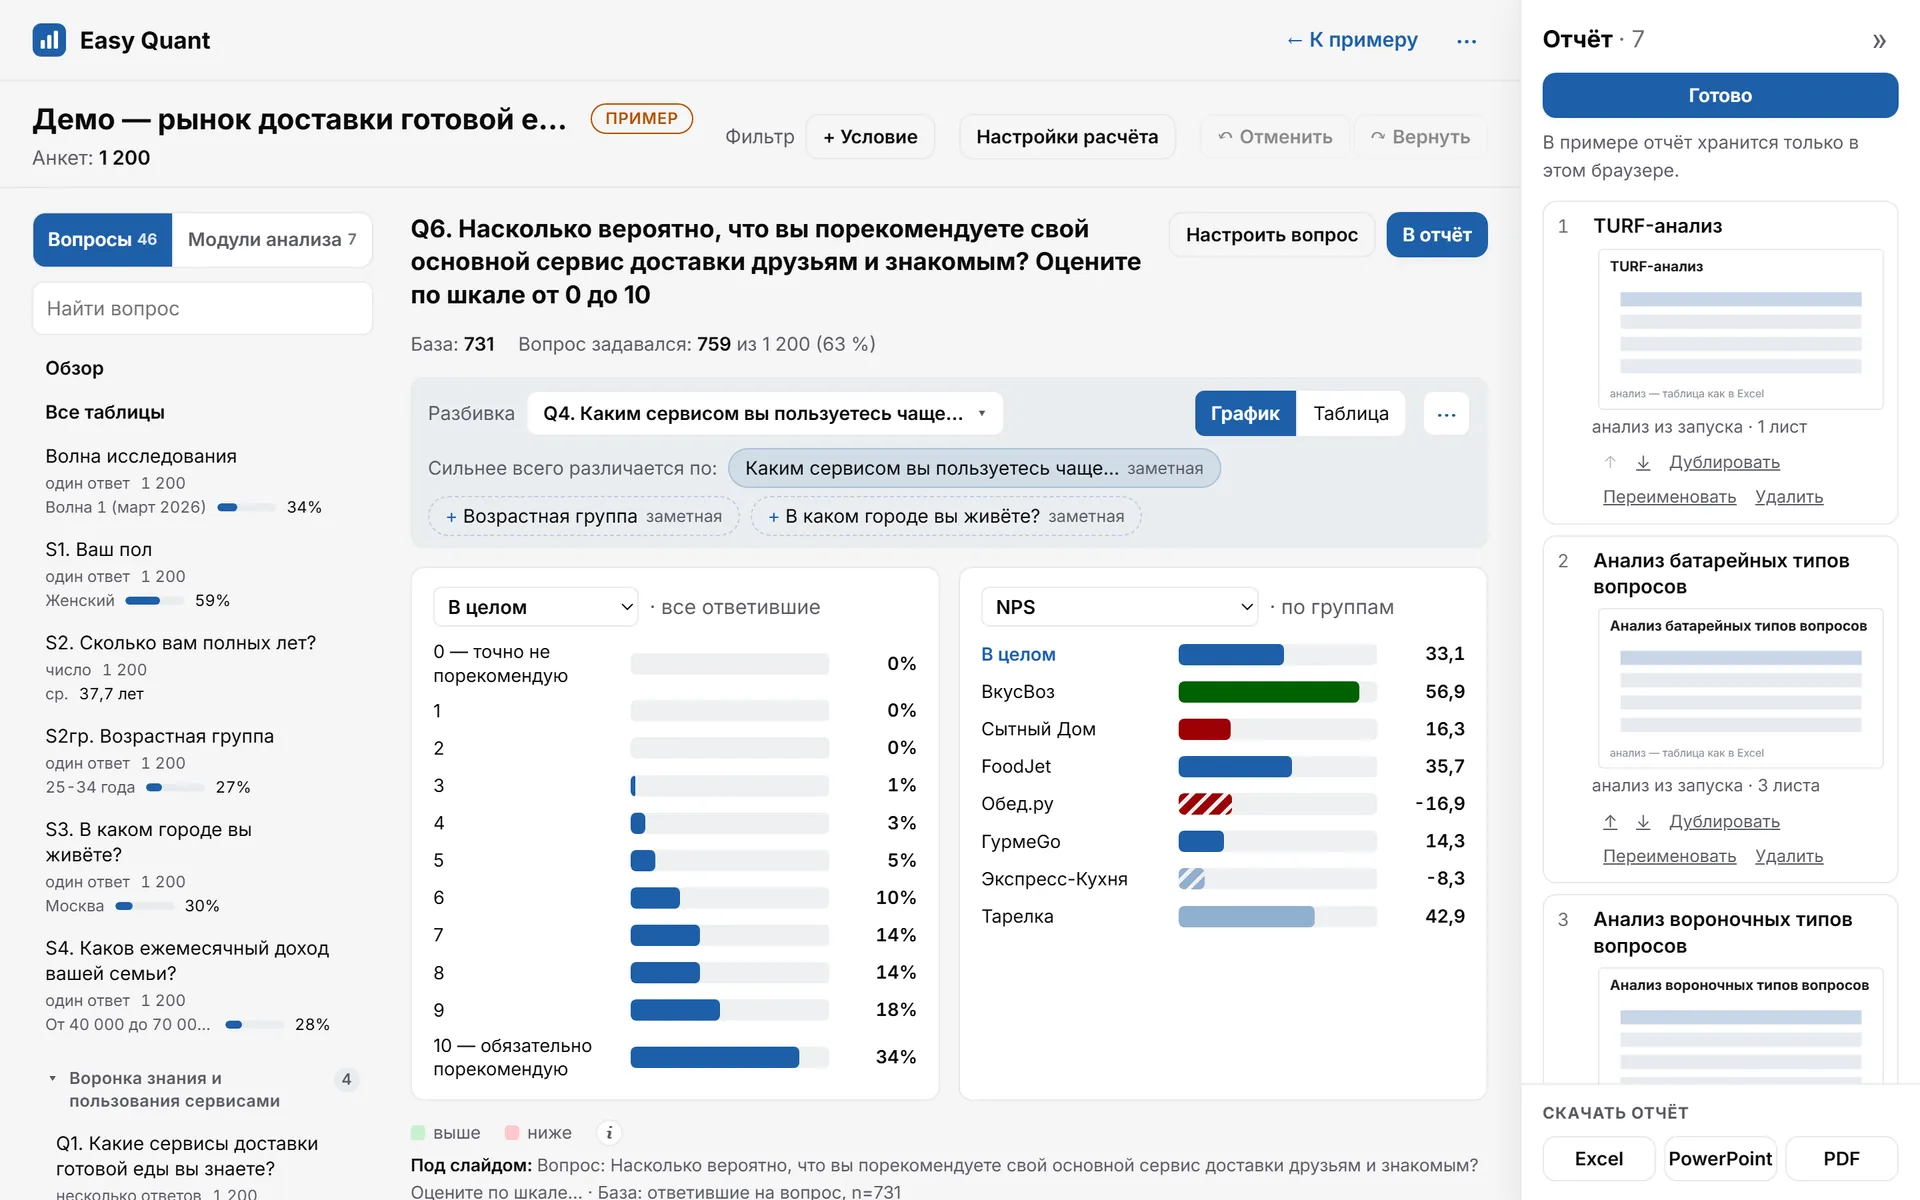Click the info icon beside the legend
The height and width of the screenshot is (1200, 1920).
pos(609,1133)
